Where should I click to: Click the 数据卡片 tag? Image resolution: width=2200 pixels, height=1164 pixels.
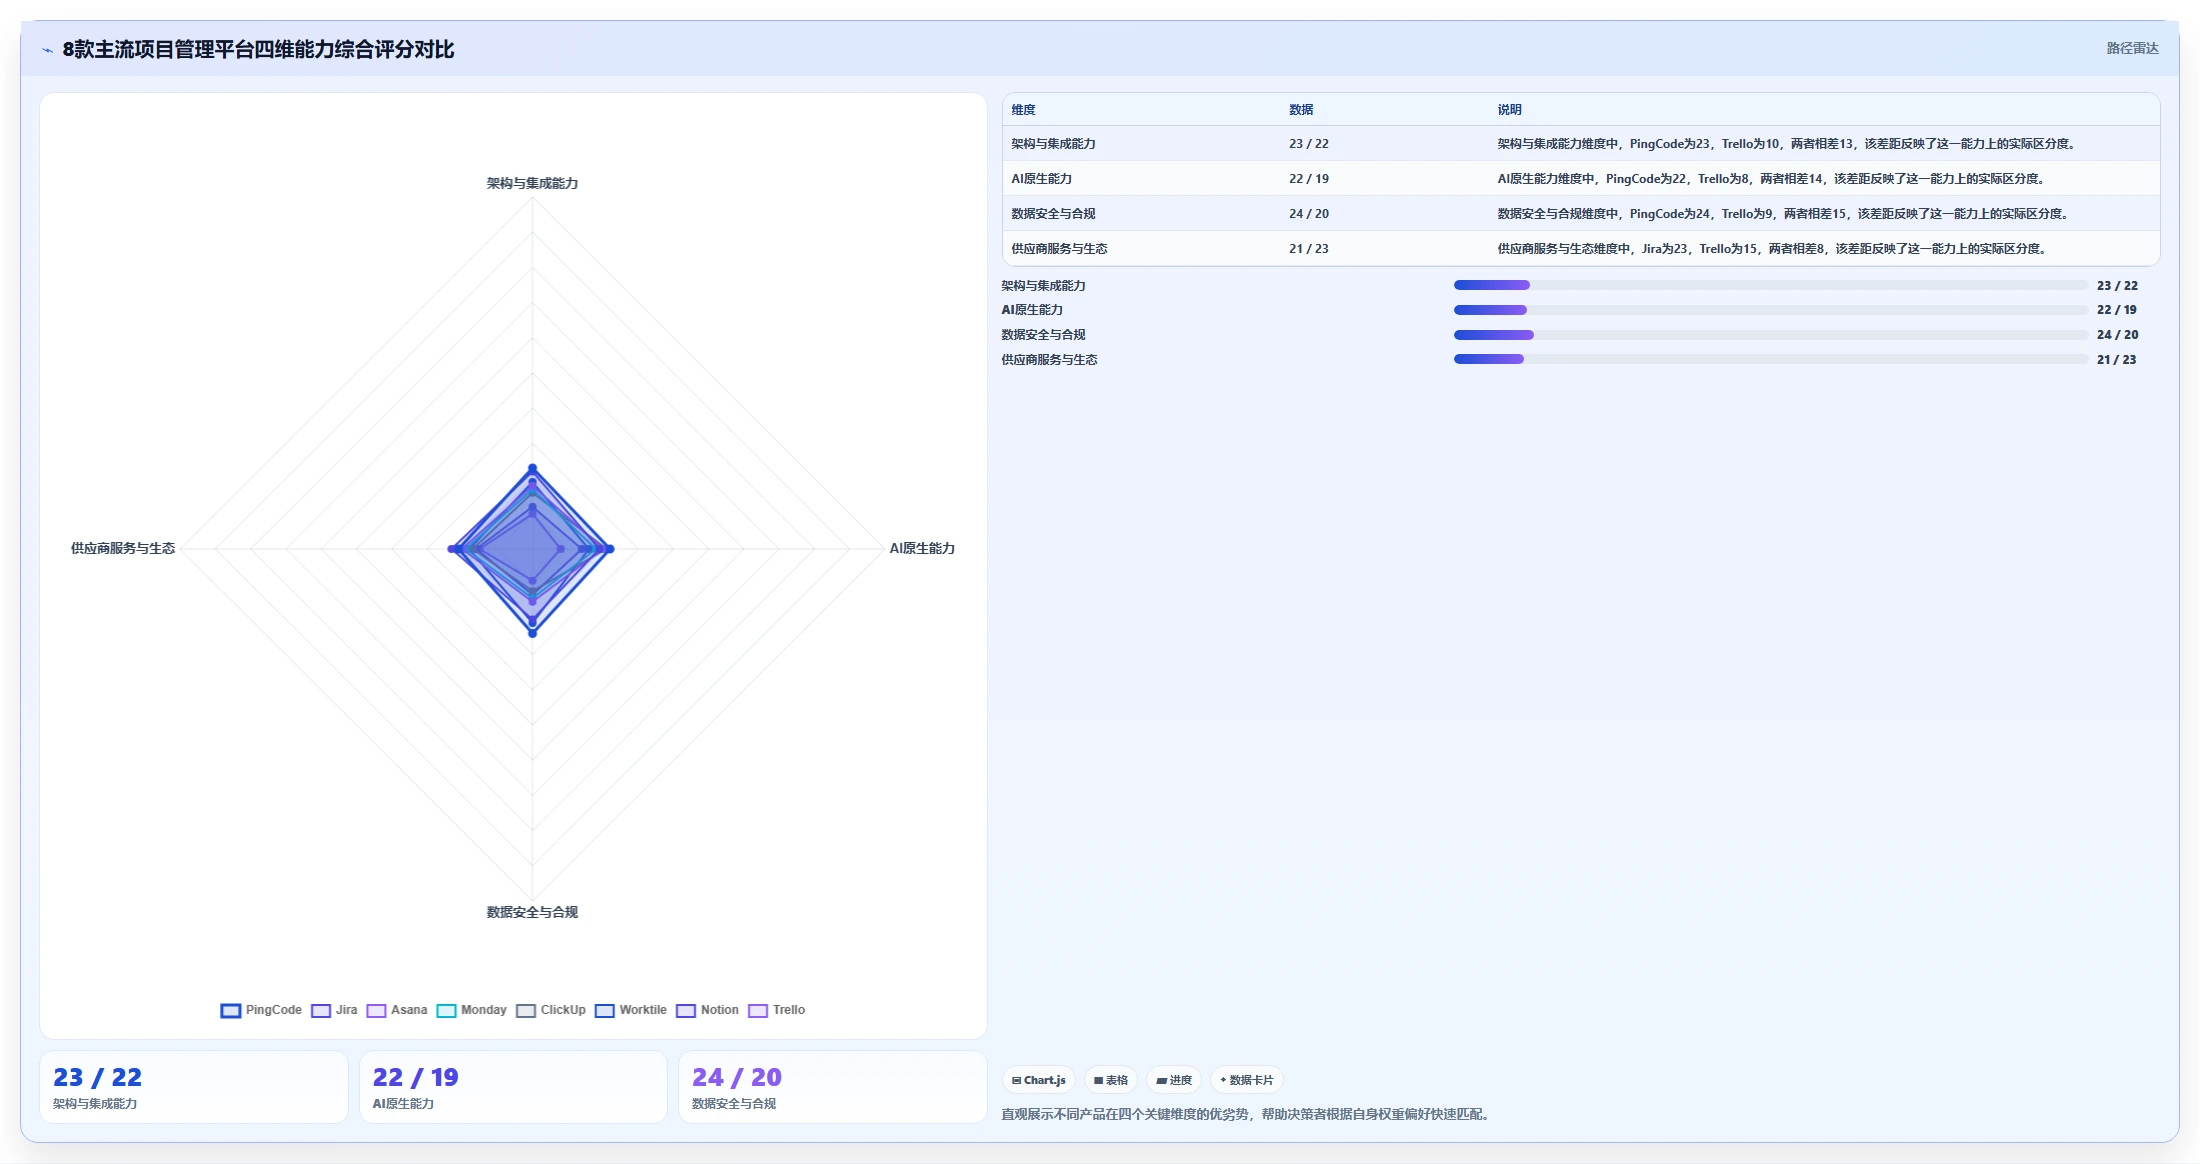click(1247, 1080)
